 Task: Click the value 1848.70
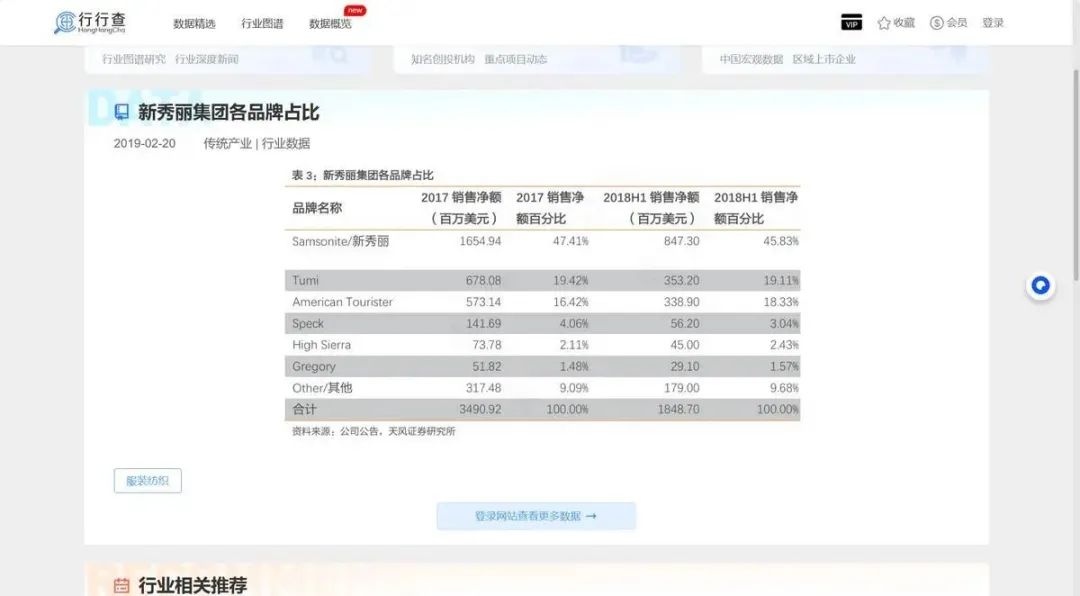678,409
